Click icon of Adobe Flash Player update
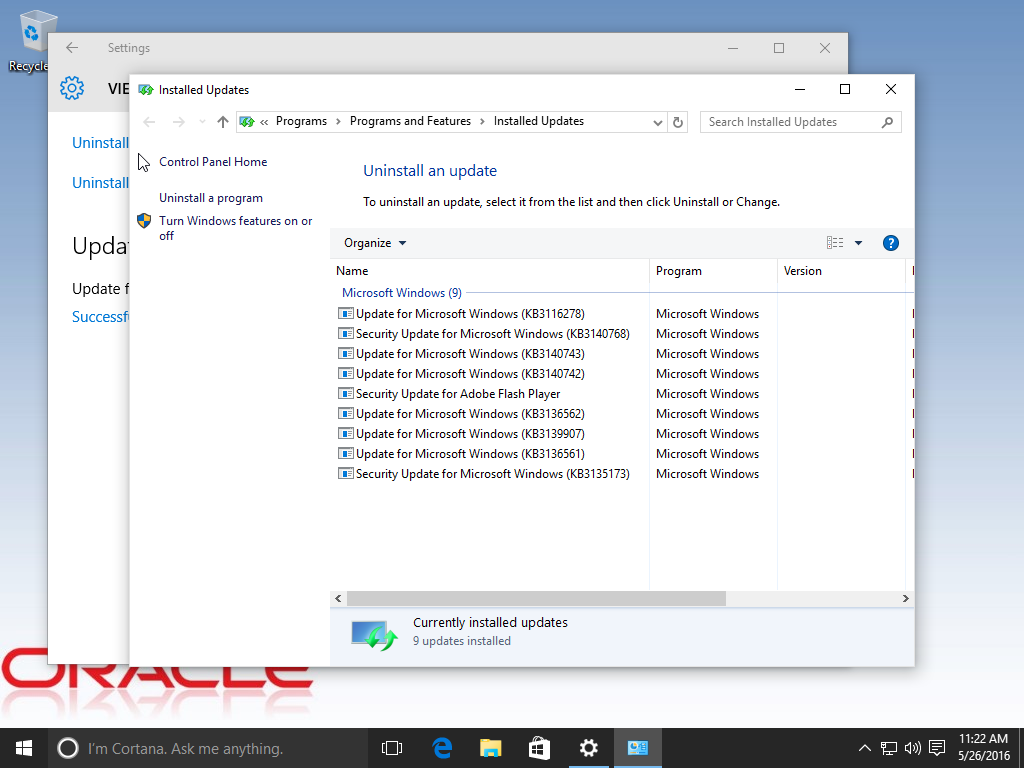Viewport: 1024px width, 768px height. pos(345,394)
